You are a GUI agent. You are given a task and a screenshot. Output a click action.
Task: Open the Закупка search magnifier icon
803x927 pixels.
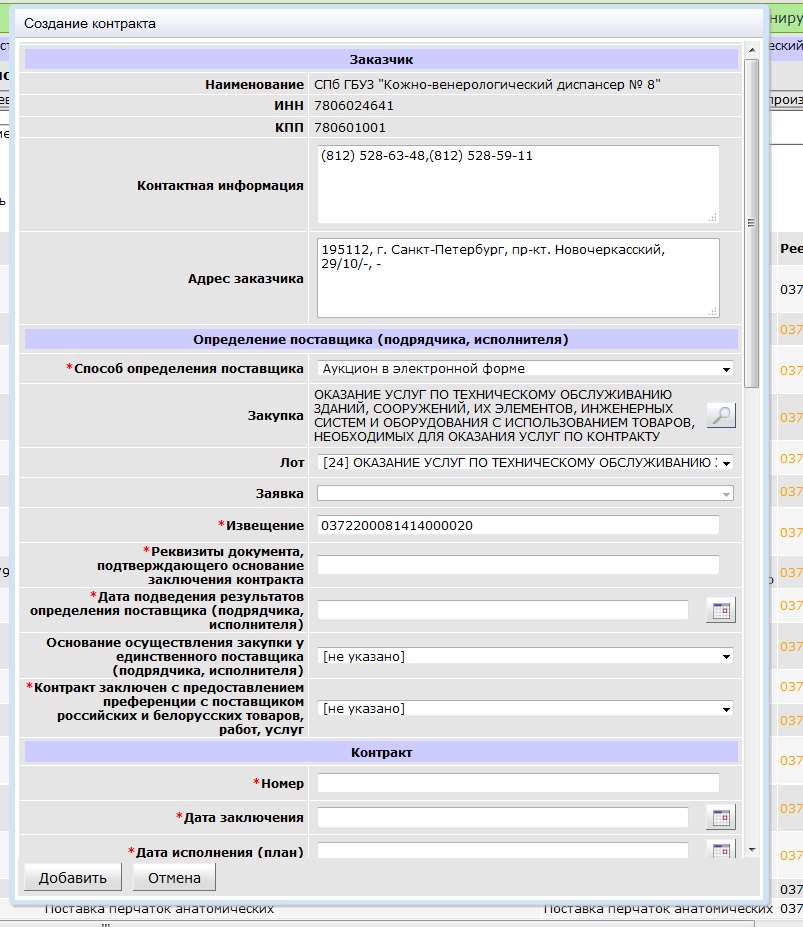pyautogui.click(x=721, y=415)
